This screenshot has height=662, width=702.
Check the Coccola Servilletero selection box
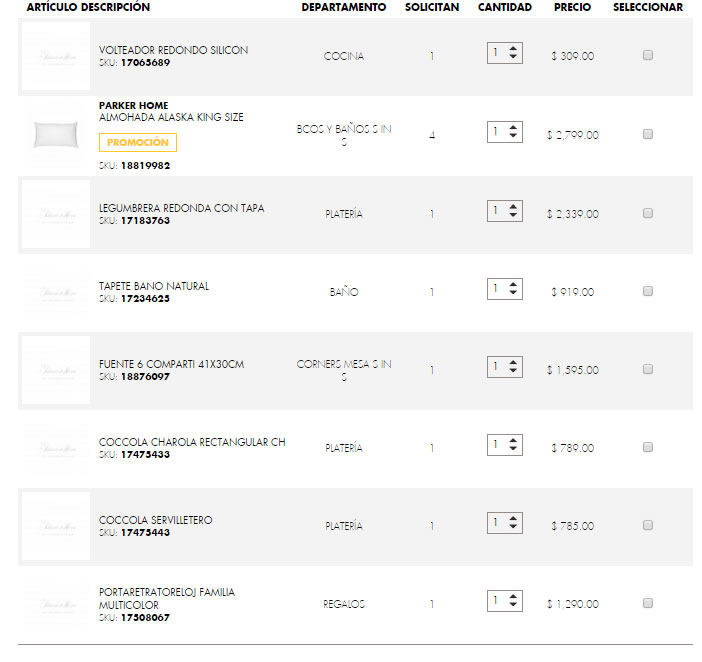(648, 525)
